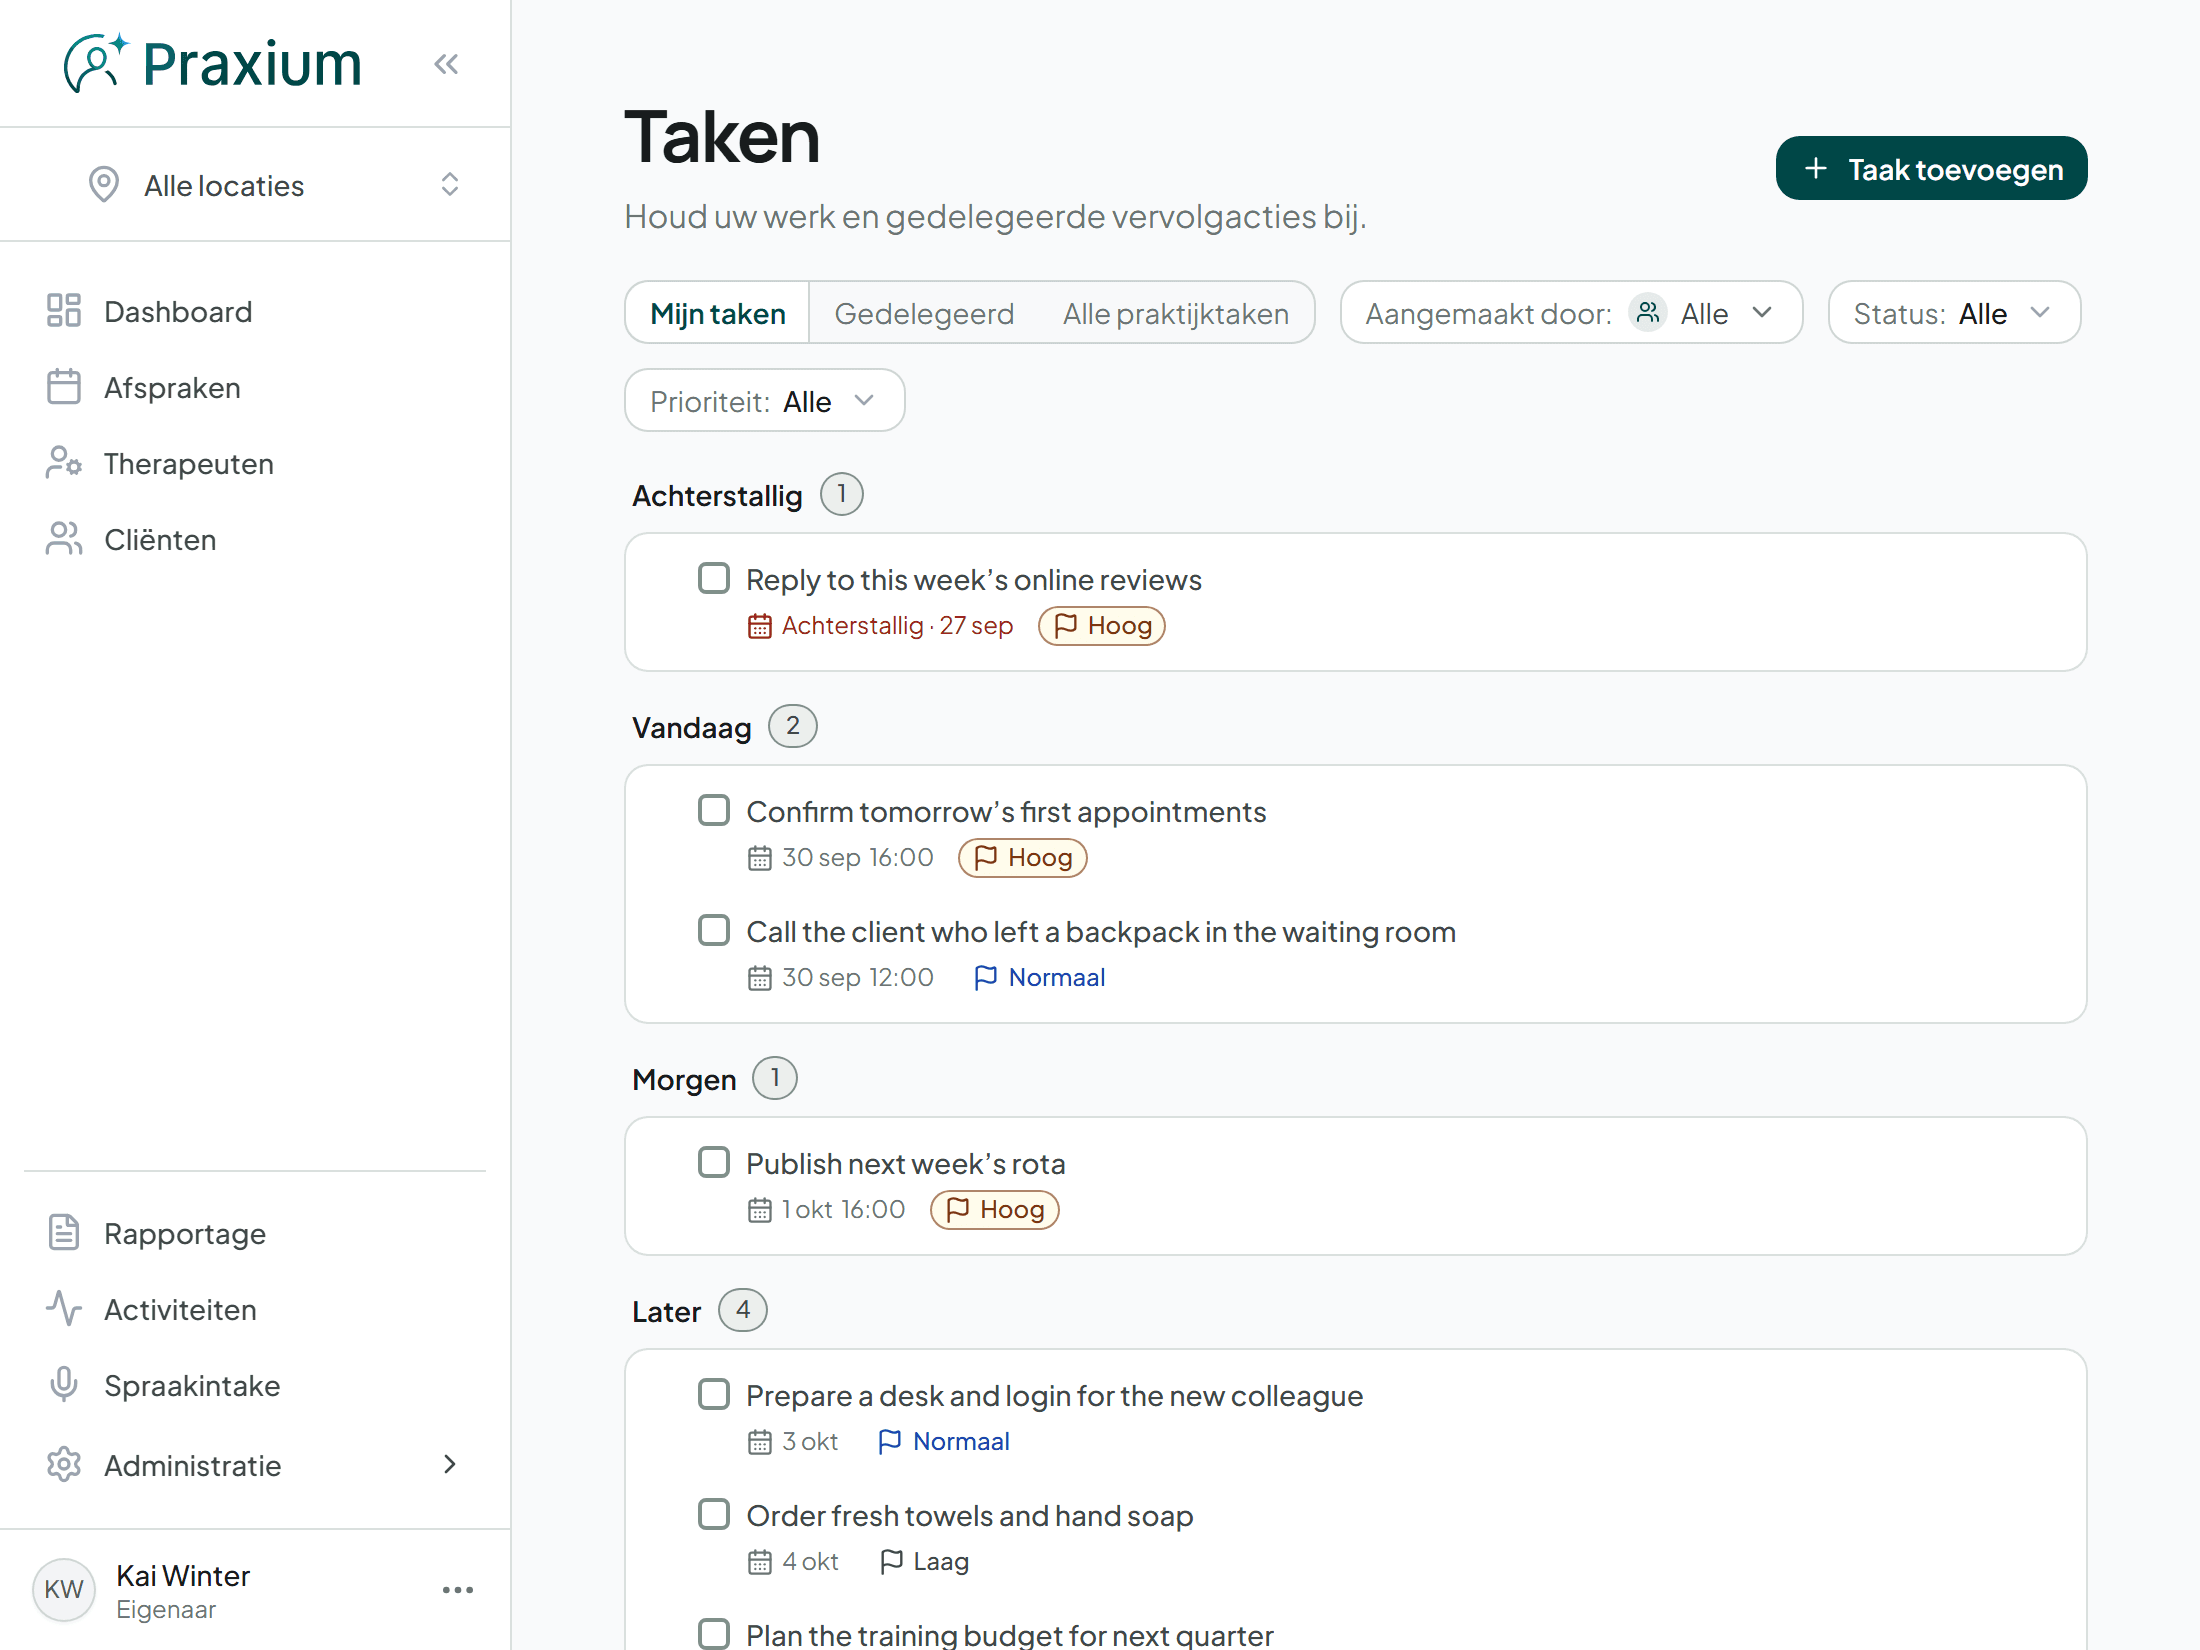This screenshot has height=1650, width=2200.
Task: Click the Afspraken calendar icon
Action: [x=64, y=387]
